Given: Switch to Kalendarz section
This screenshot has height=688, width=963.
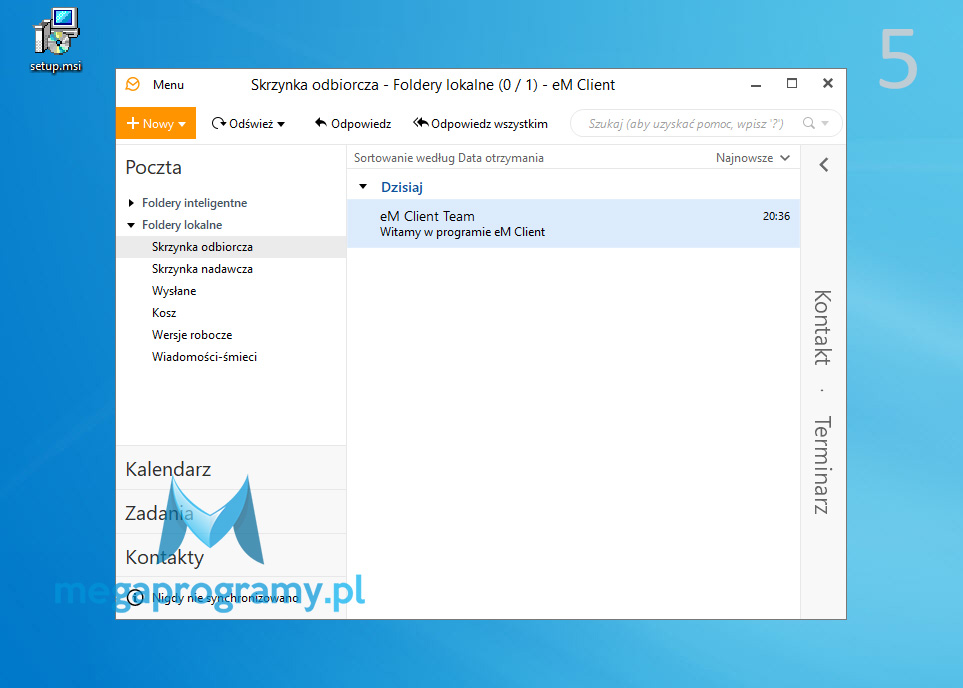Looking at the screenshot, I should click(x=231, y=469).
